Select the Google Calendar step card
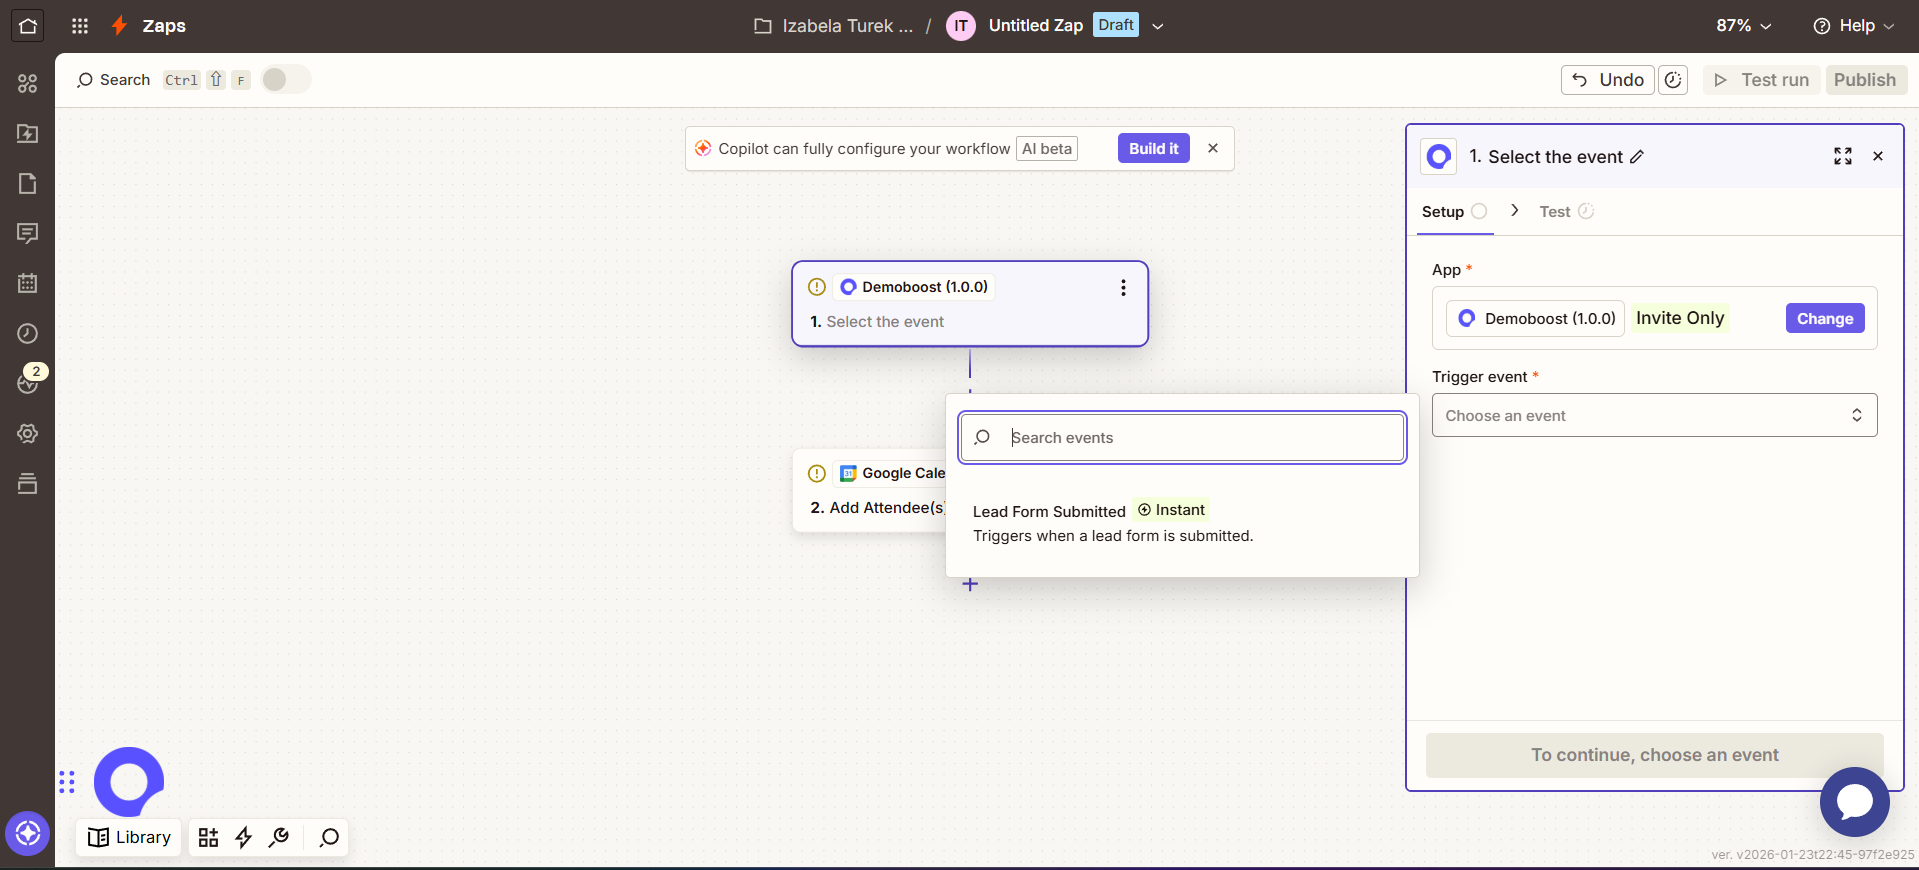Image resolution: width=1919 pixels, height=870 pixels. (870, 491)
